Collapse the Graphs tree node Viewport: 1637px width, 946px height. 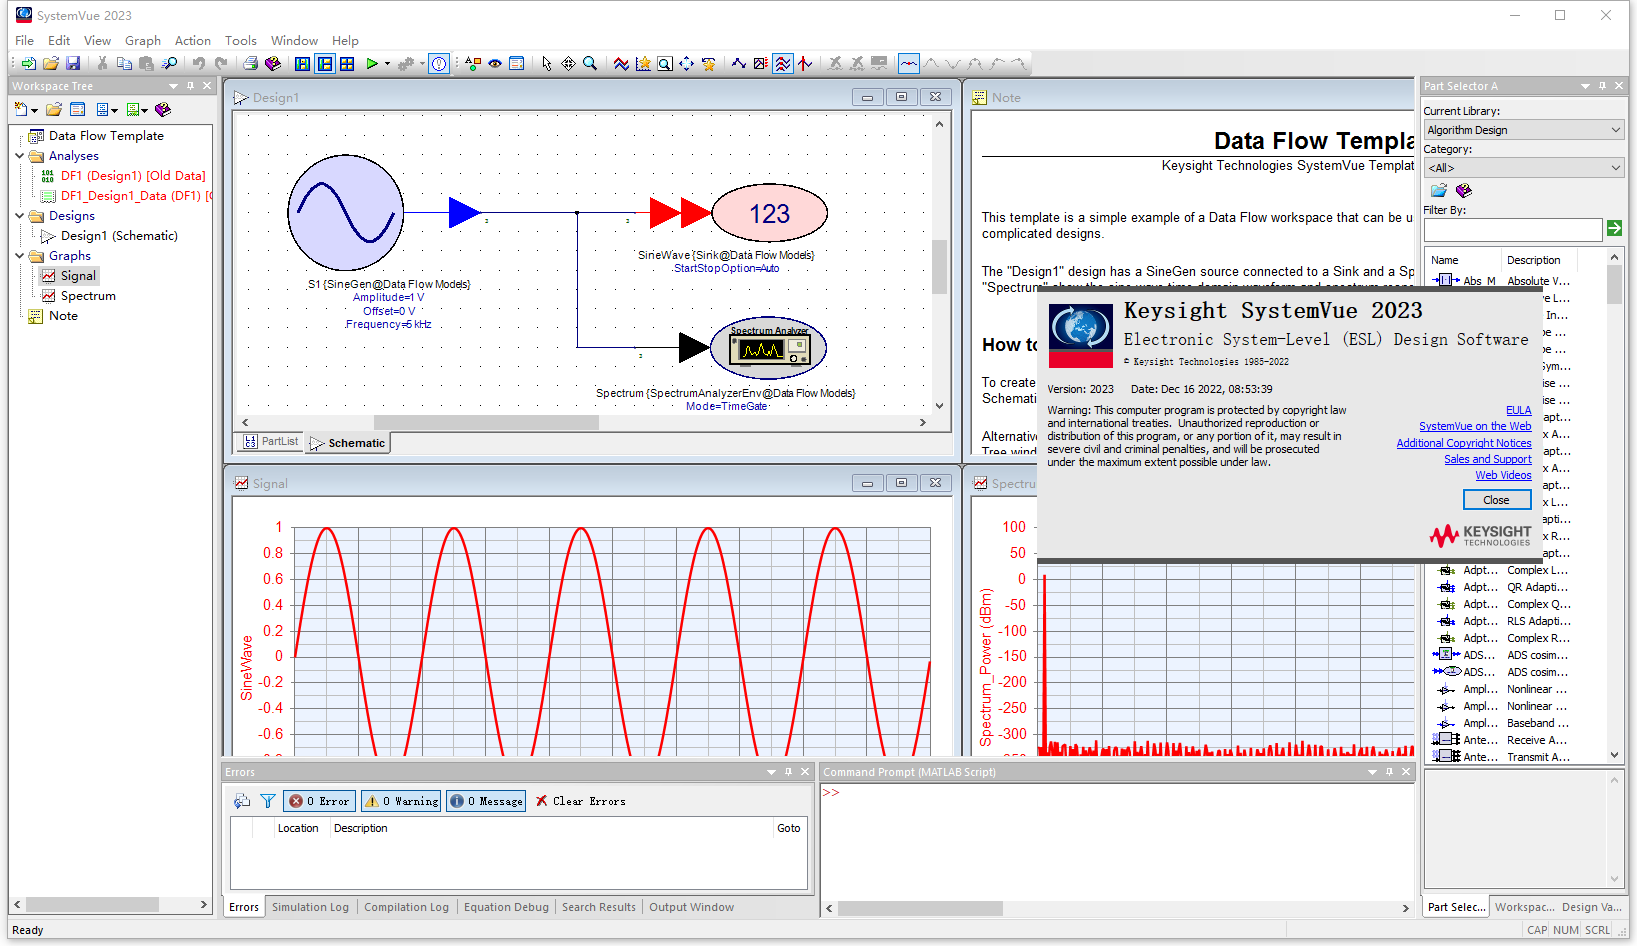coord(19,256)
